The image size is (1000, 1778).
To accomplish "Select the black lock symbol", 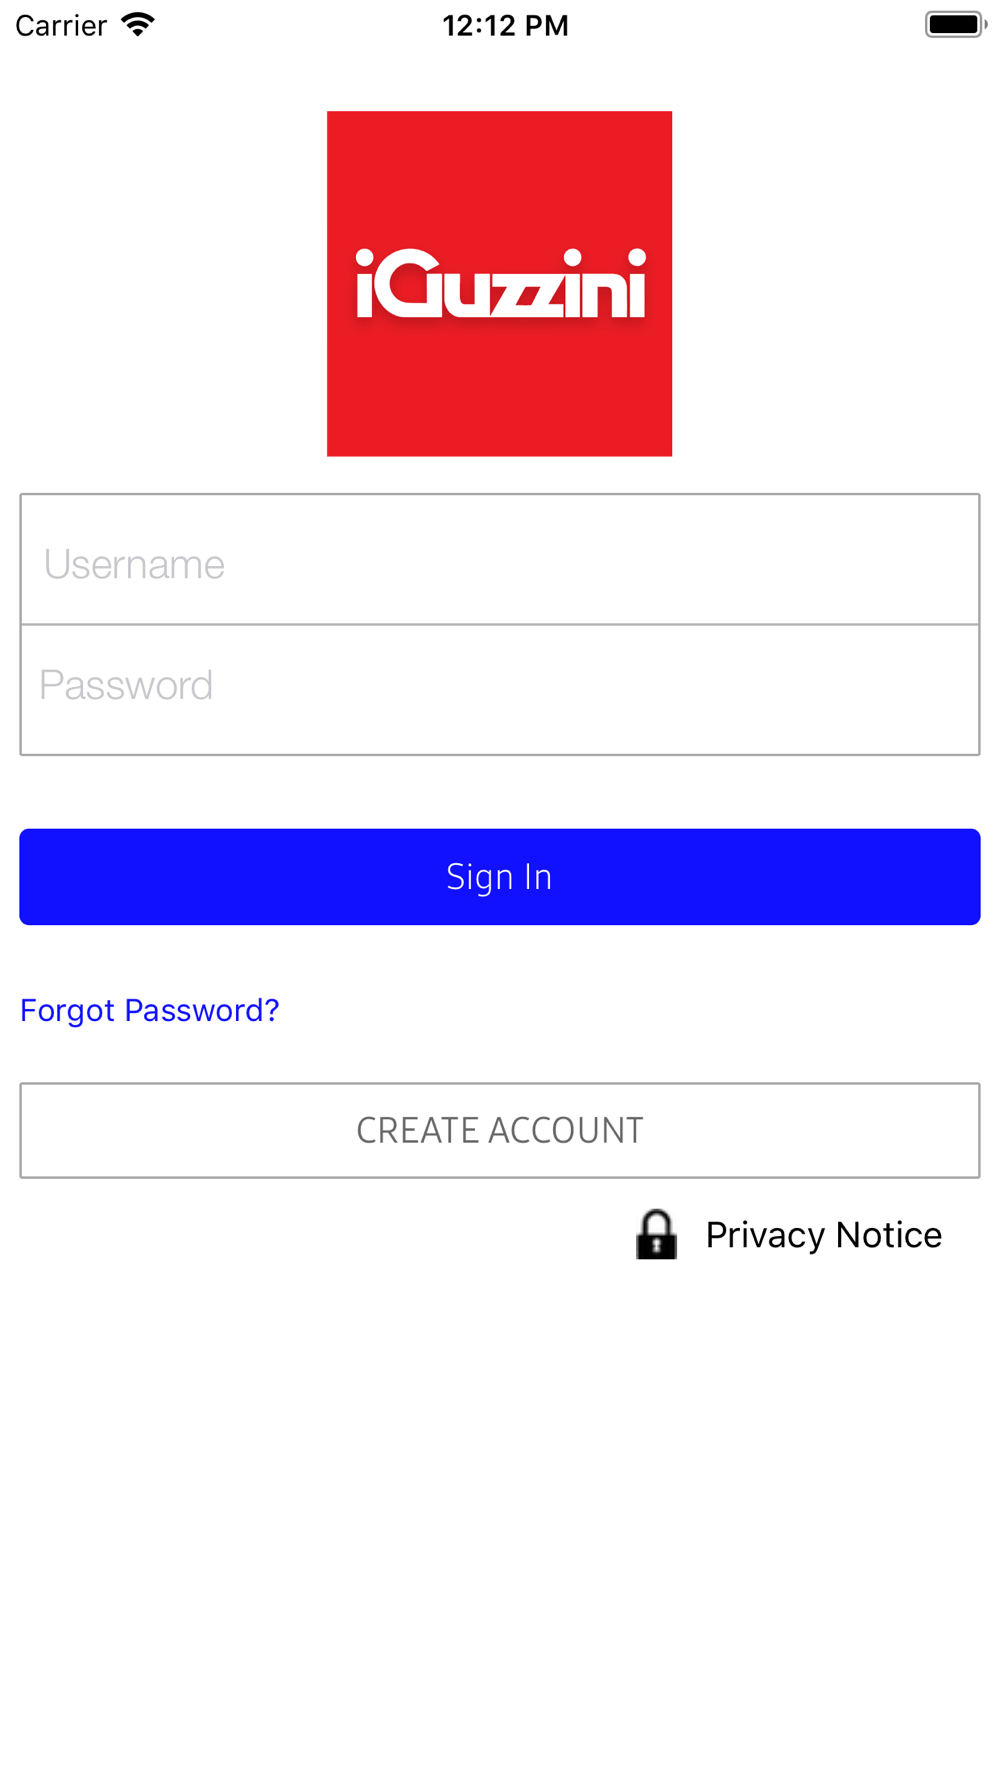I will coord(656,1234).
